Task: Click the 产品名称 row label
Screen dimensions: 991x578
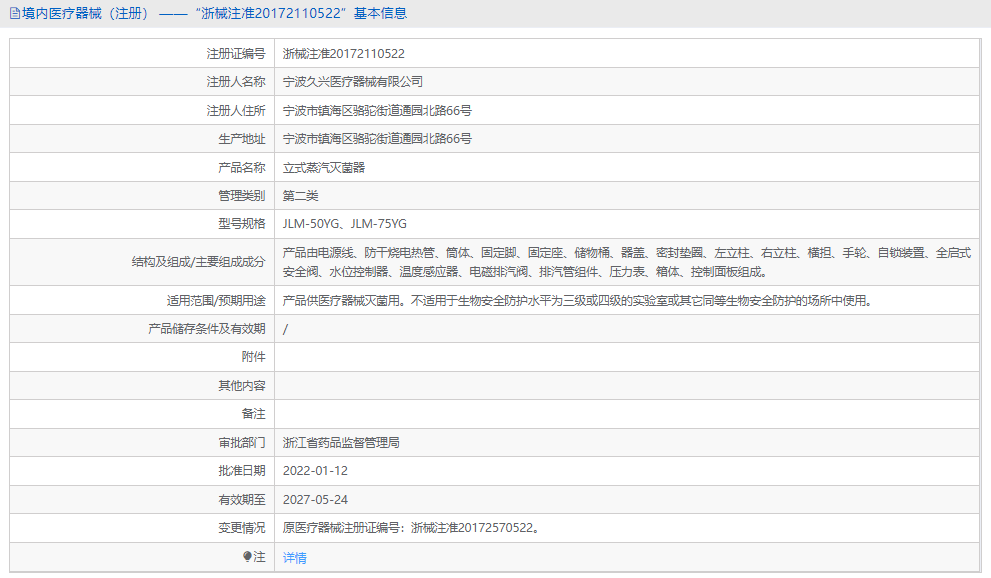Action: click(241, 167)
